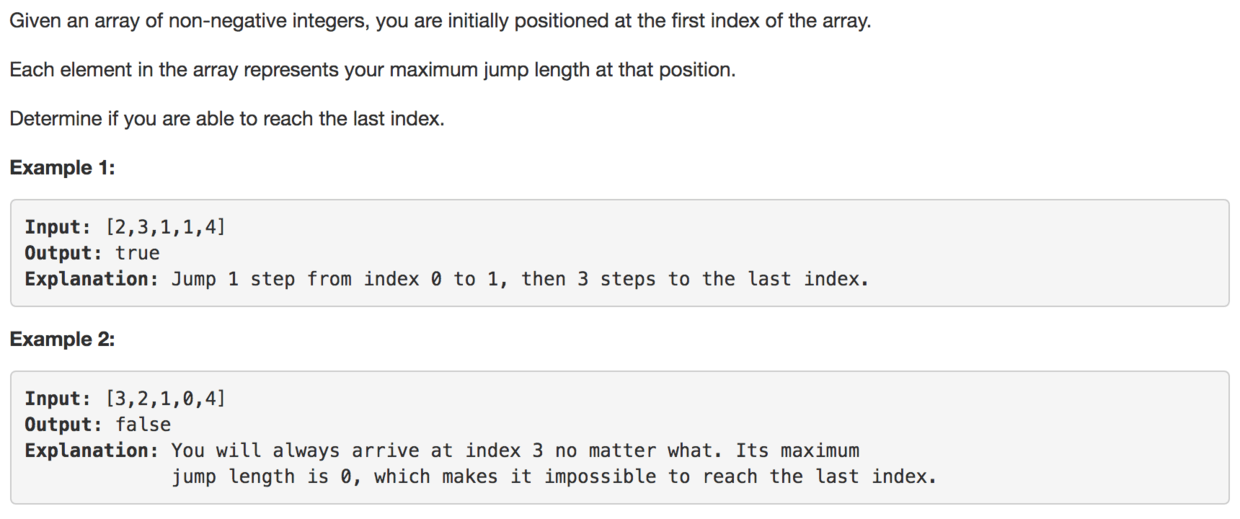1240x519 pixels.
Task: Click the "Example 1:" heading
Action: coord(62,168)
